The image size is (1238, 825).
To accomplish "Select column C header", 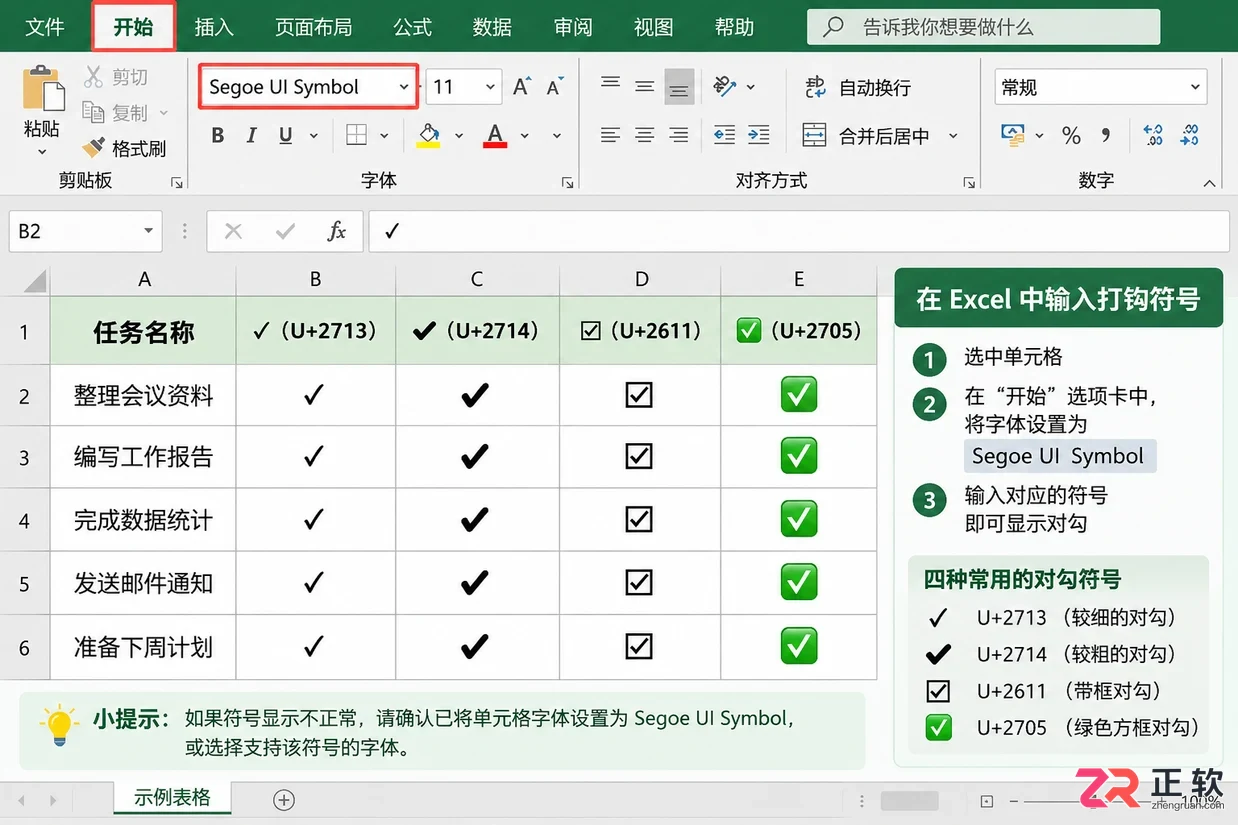I will pos(477,279).
